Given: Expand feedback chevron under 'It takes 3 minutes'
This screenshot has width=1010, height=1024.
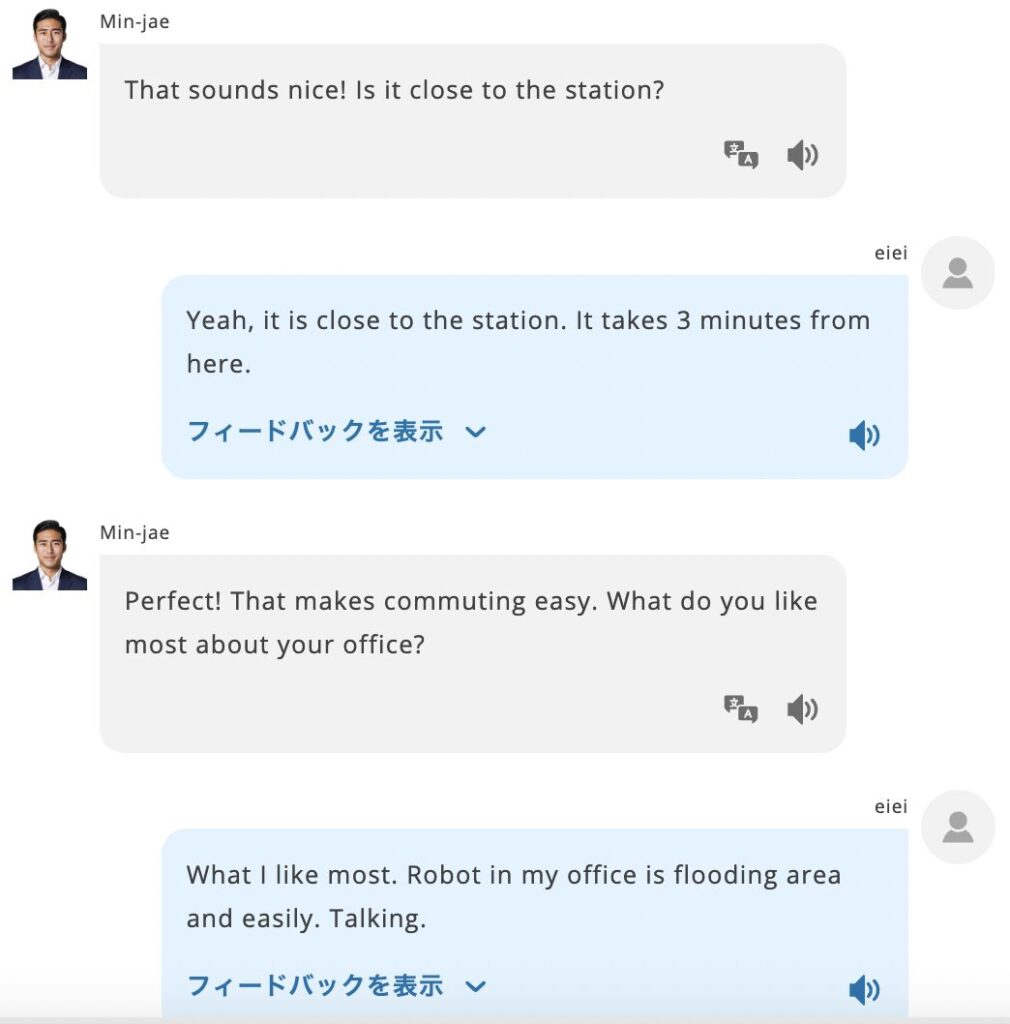Looking at the screenshot, I should (476, 432).
